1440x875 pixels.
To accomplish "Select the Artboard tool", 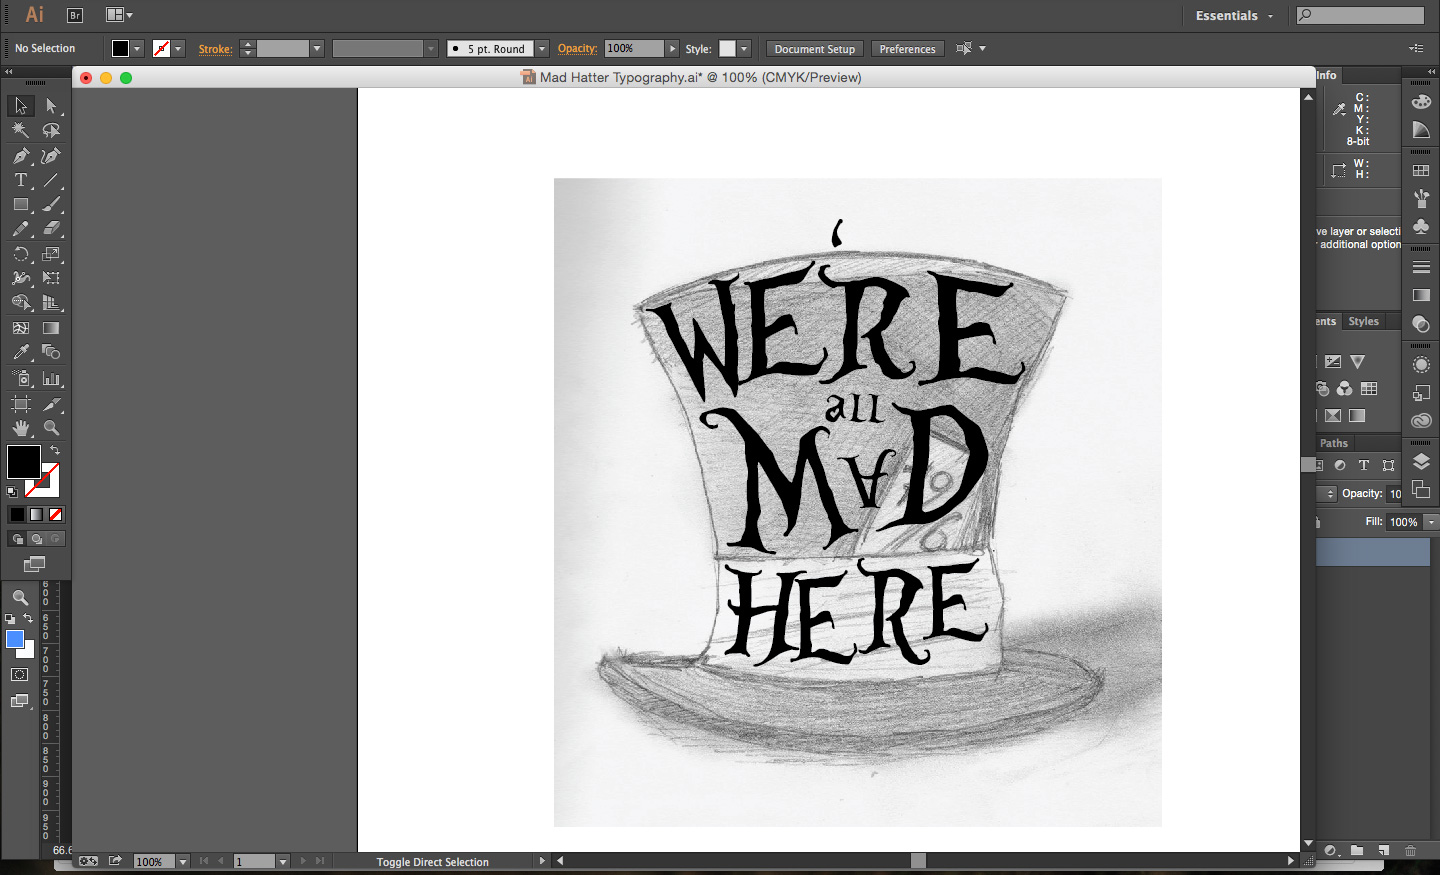I will point(20,404).
